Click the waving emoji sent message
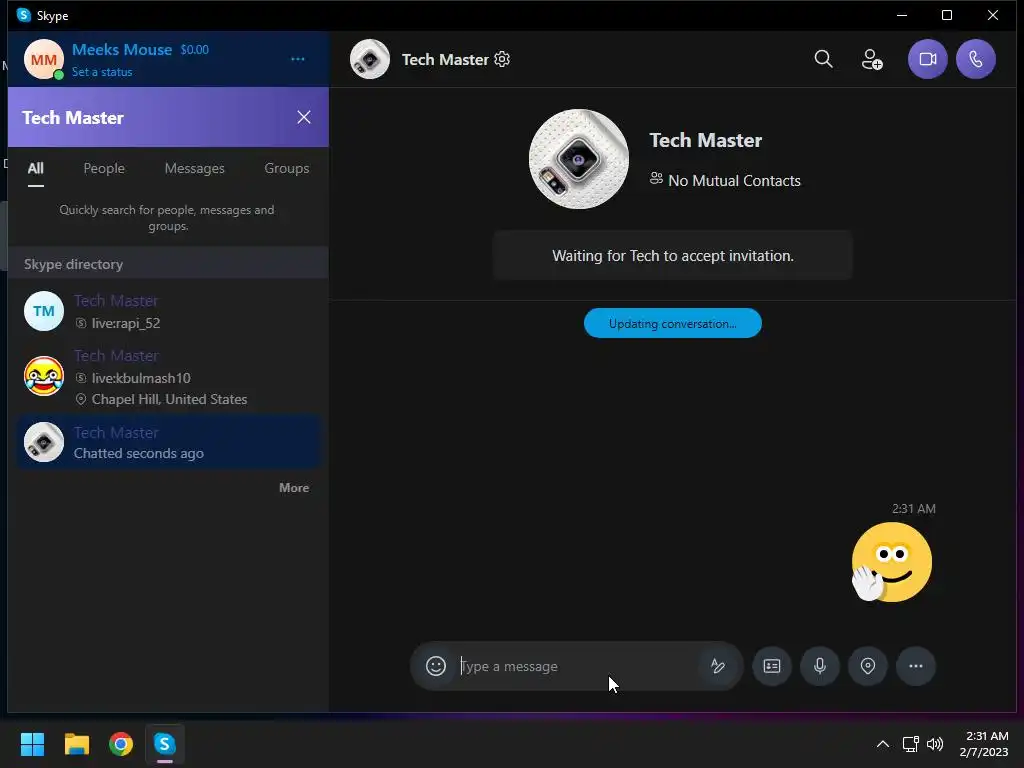This screenshot has height=768, width=1024. pyautogui.click(x=891, y=562)
